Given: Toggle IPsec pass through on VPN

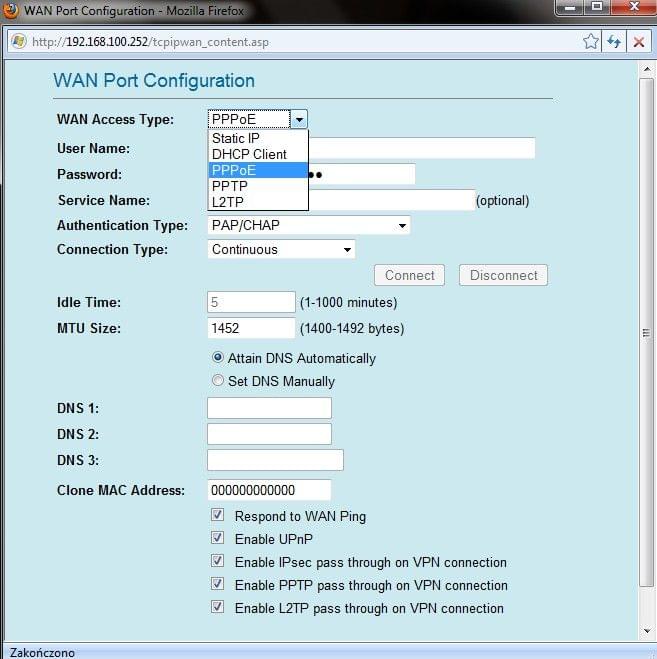Looking at the screenshot, I should click(x=218, y=562).
